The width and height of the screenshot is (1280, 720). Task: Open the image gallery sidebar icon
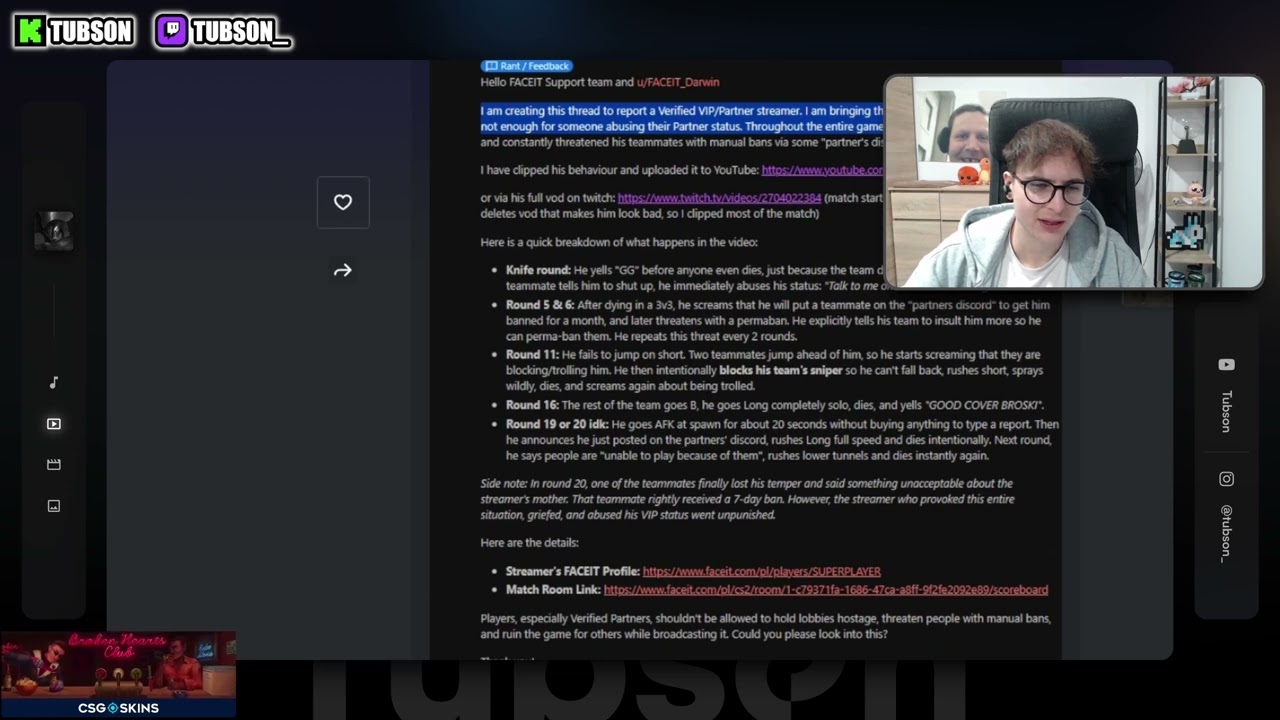[54, 506]
